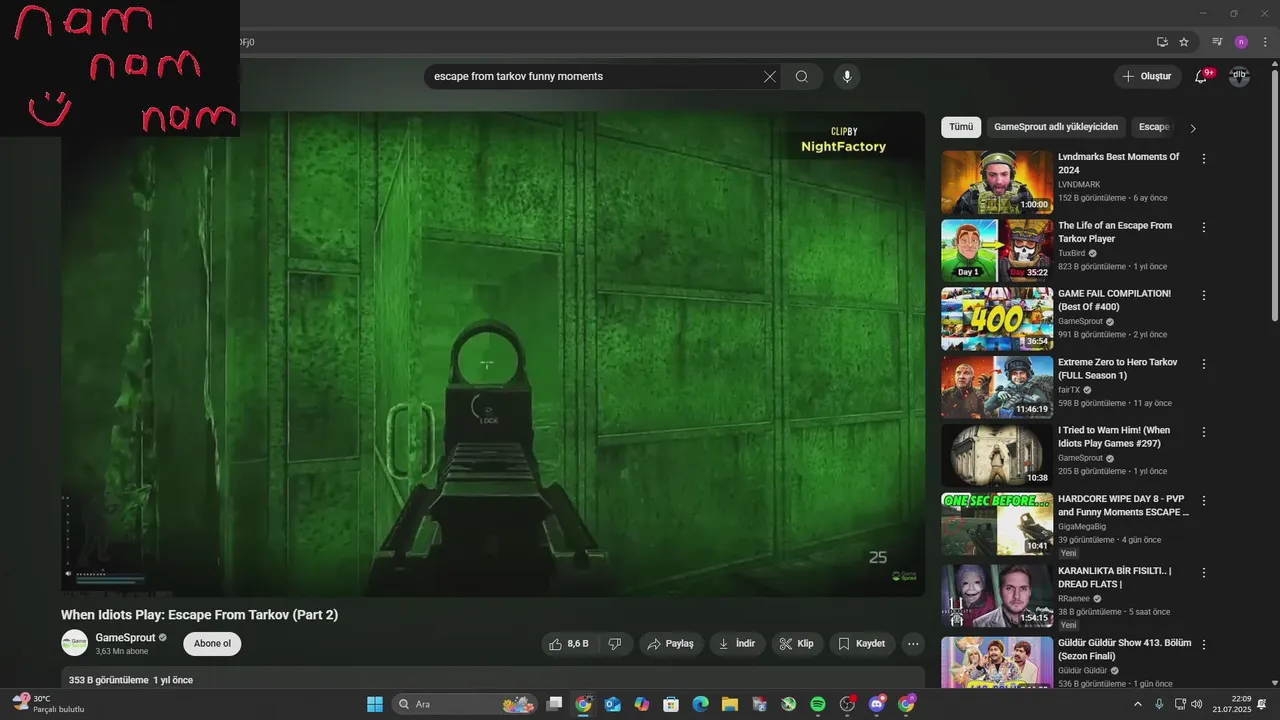1280x720 pixels.
Task: Open KARANLIKTA BİR FISILTI thumbnail
Action: point(997,596)
